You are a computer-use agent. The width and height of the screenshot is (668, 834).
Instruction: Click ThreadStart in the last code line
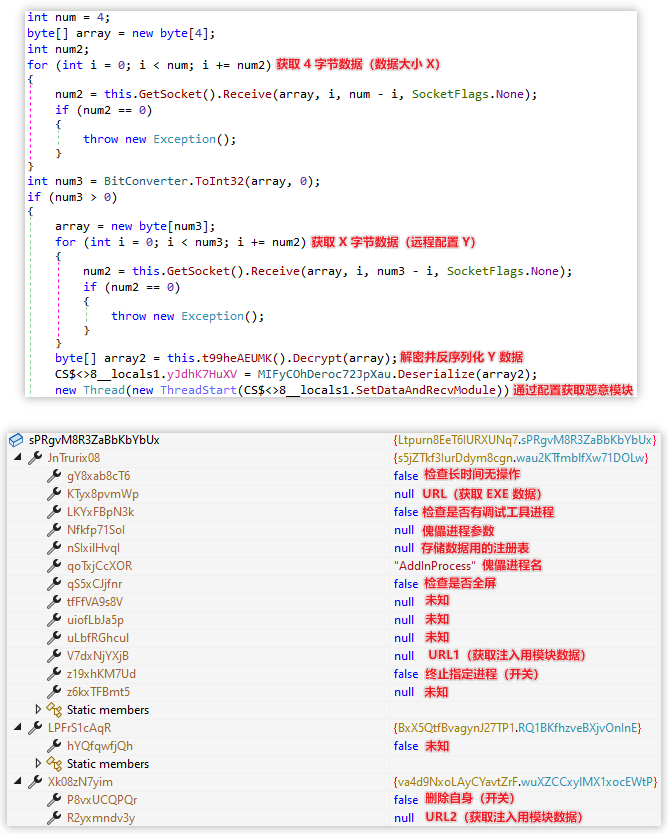tap(198, 390)
